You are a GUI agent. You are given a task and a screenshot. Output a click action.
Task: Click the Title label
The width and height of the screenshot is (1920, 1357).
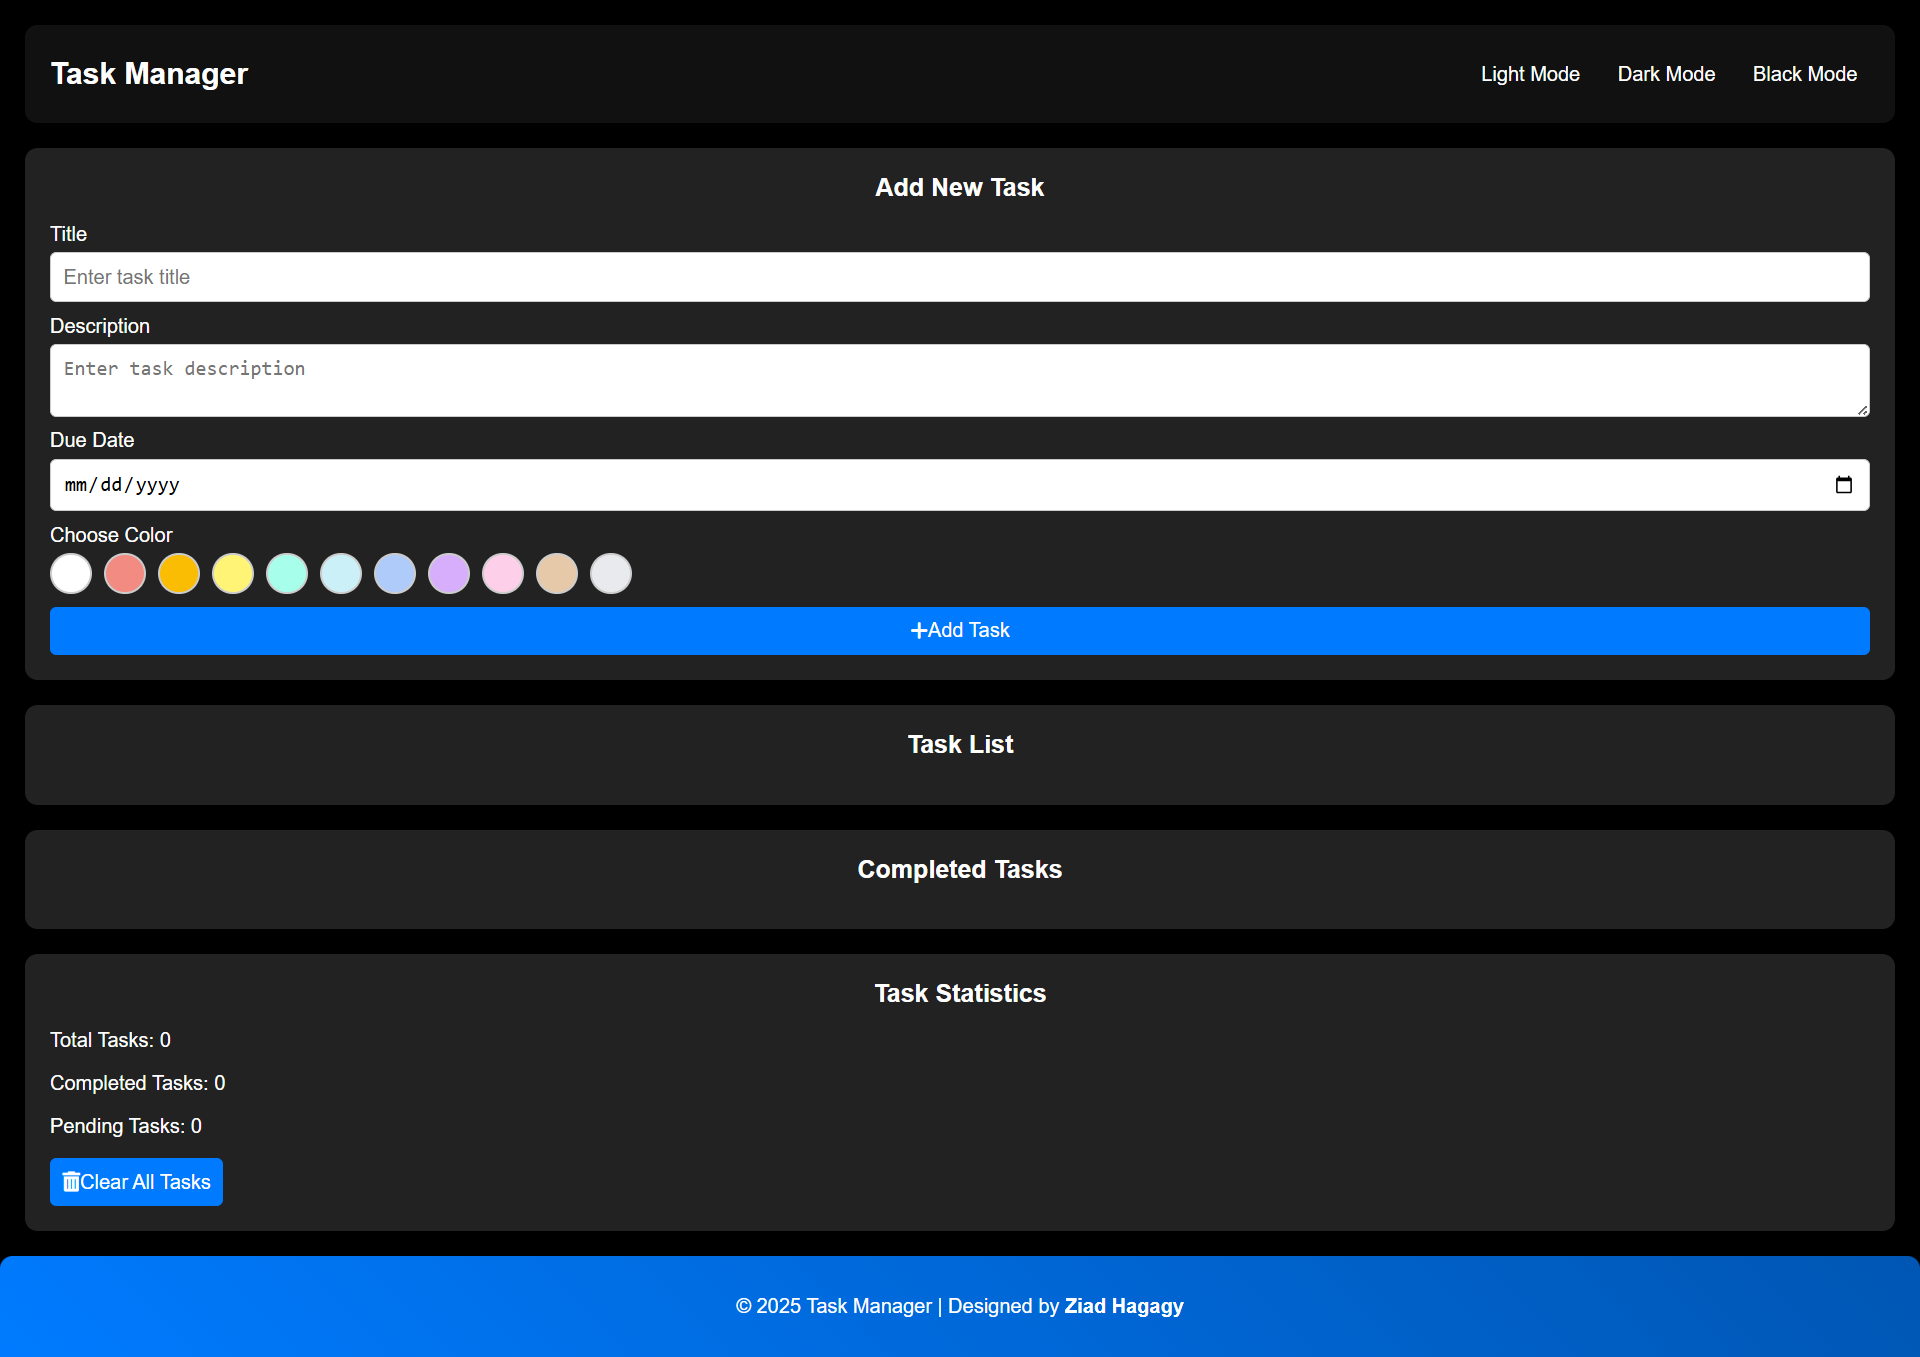click(68, 234)
